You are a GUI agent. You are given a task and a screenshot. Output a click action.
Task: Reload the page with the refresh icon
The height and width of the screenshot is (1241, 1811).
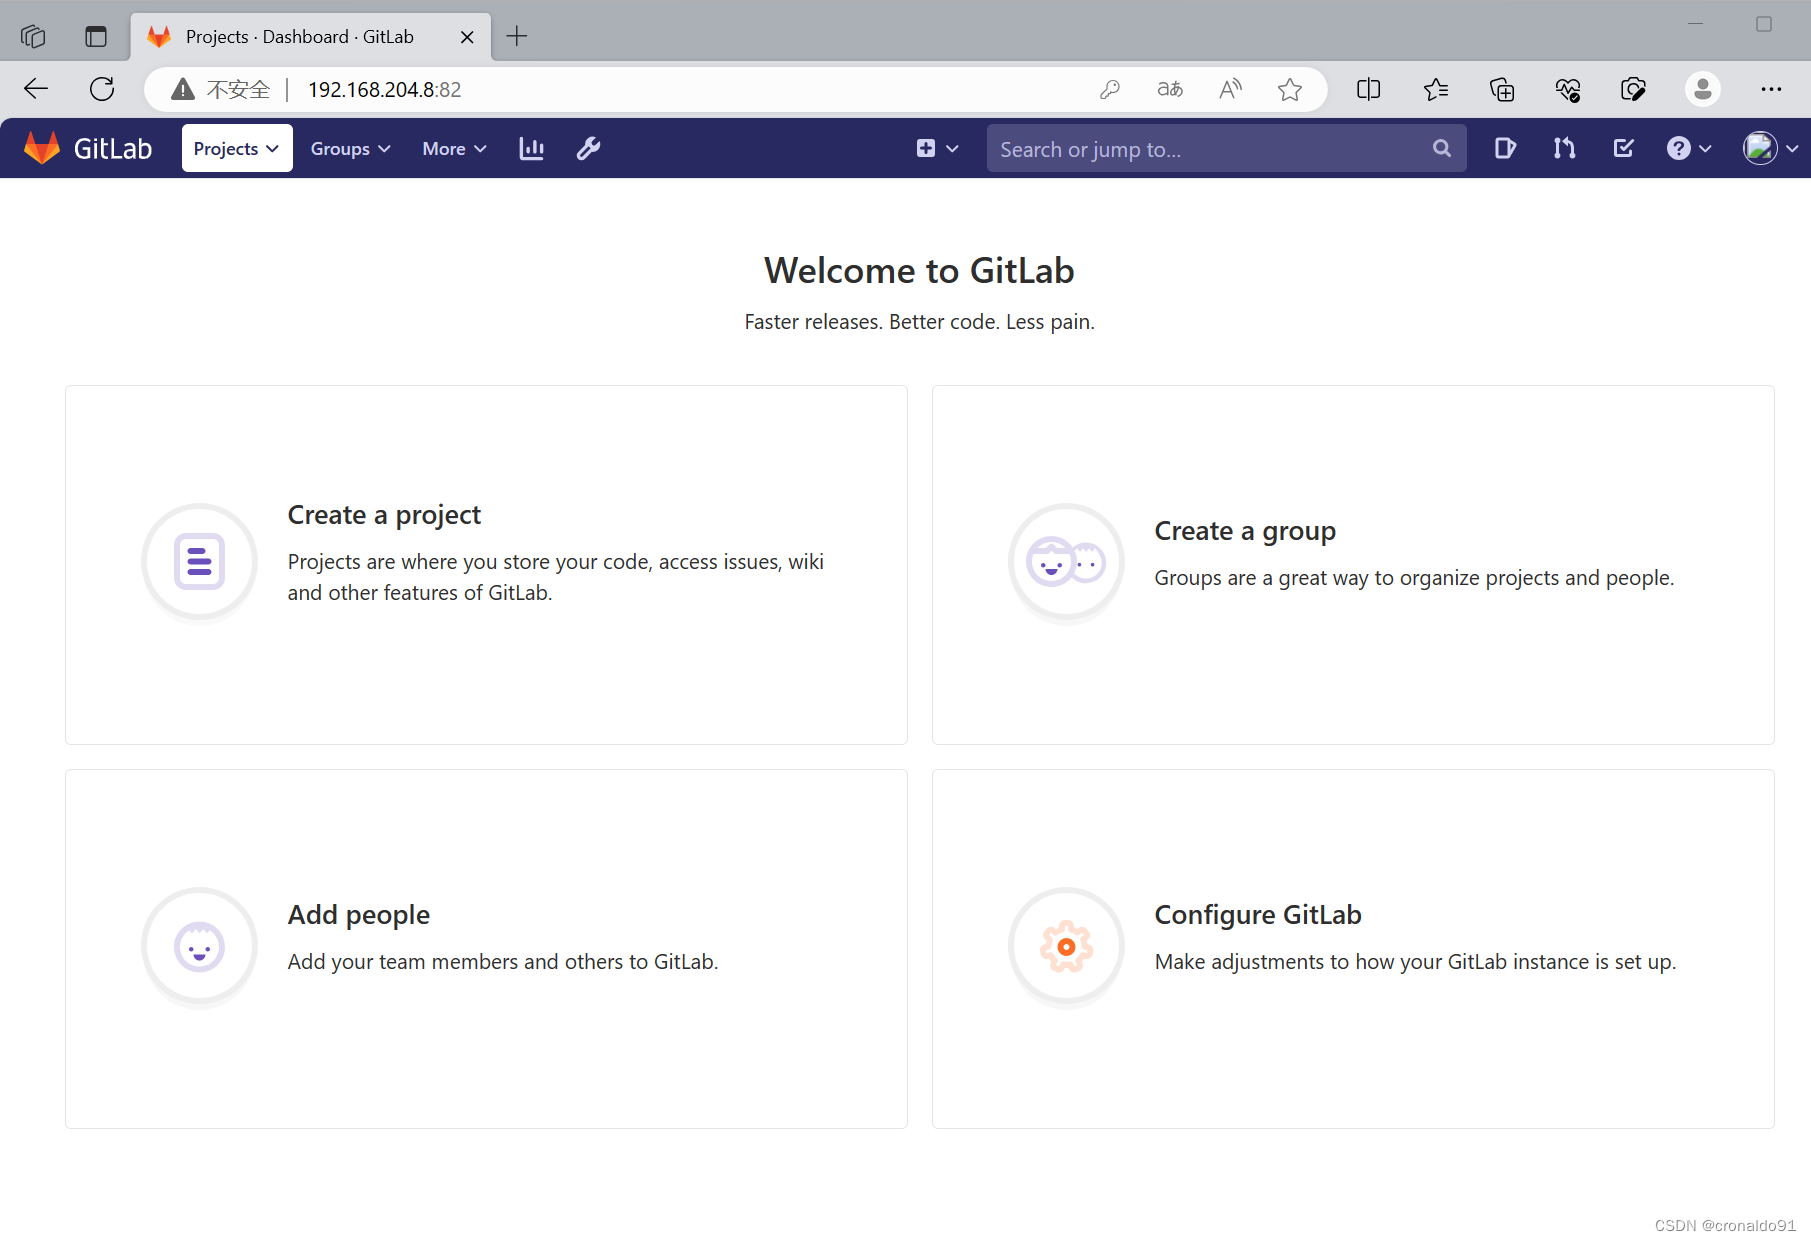[102, 89]
